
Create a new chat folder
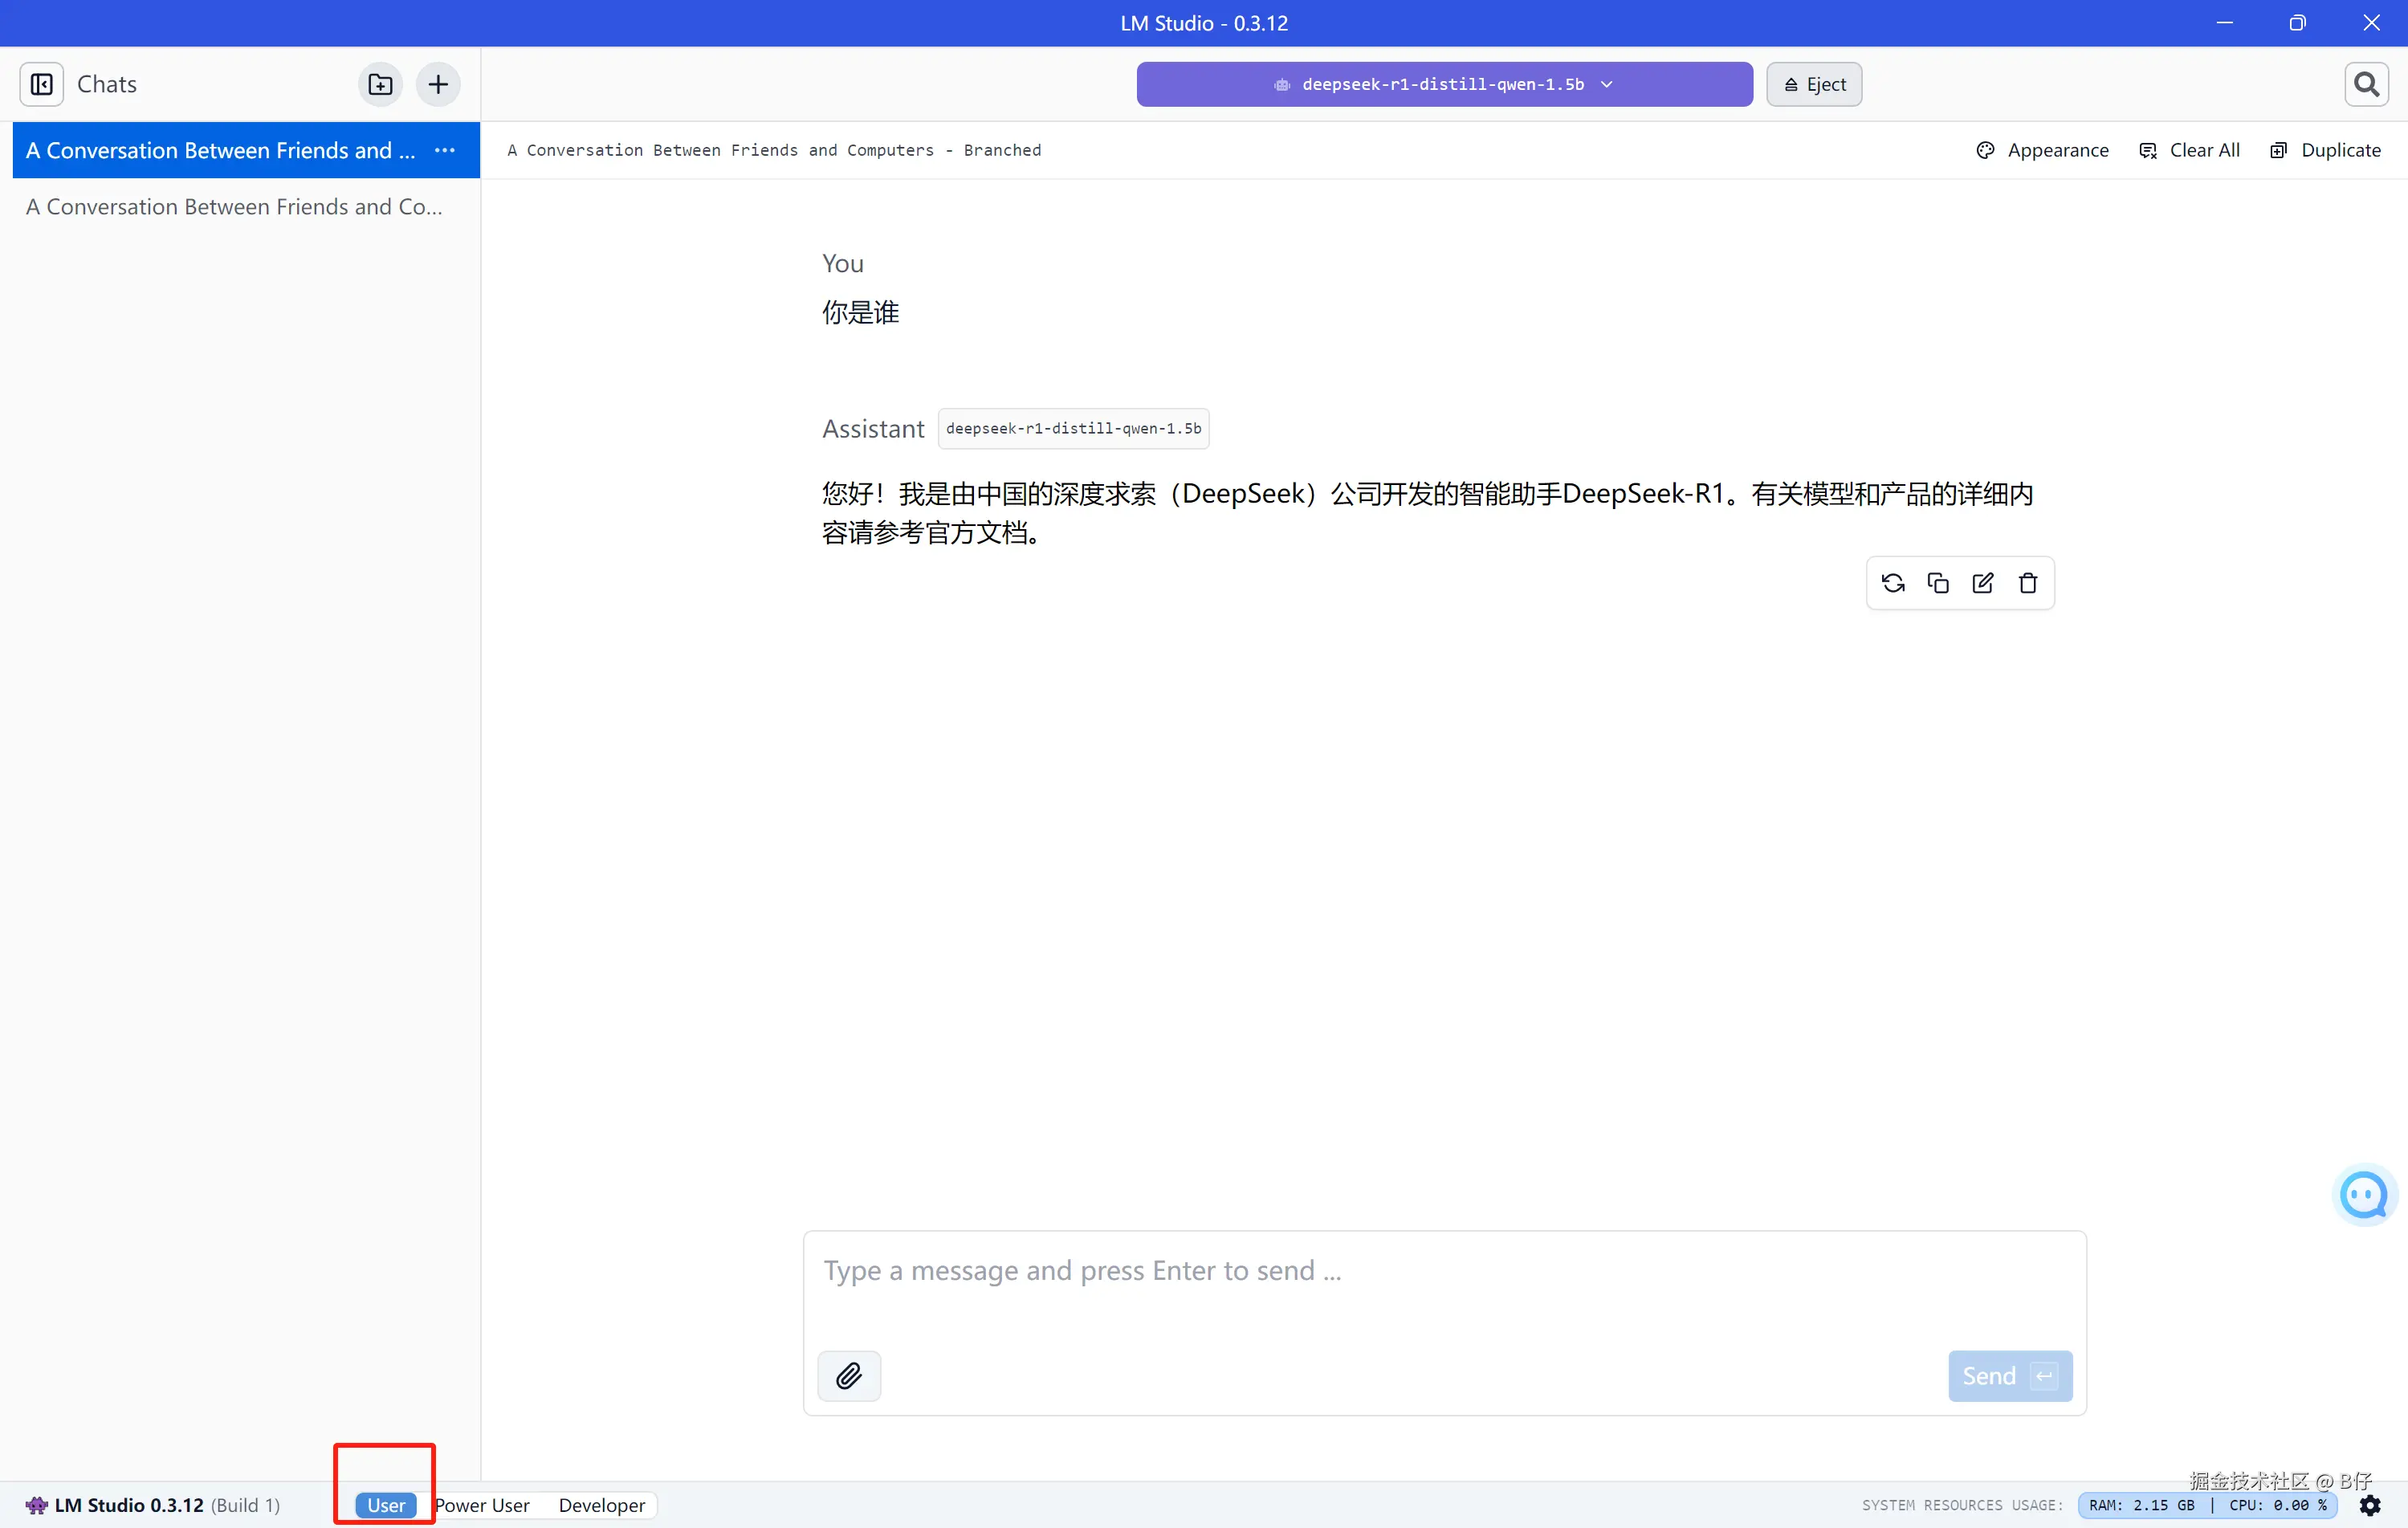pos(380,84)
